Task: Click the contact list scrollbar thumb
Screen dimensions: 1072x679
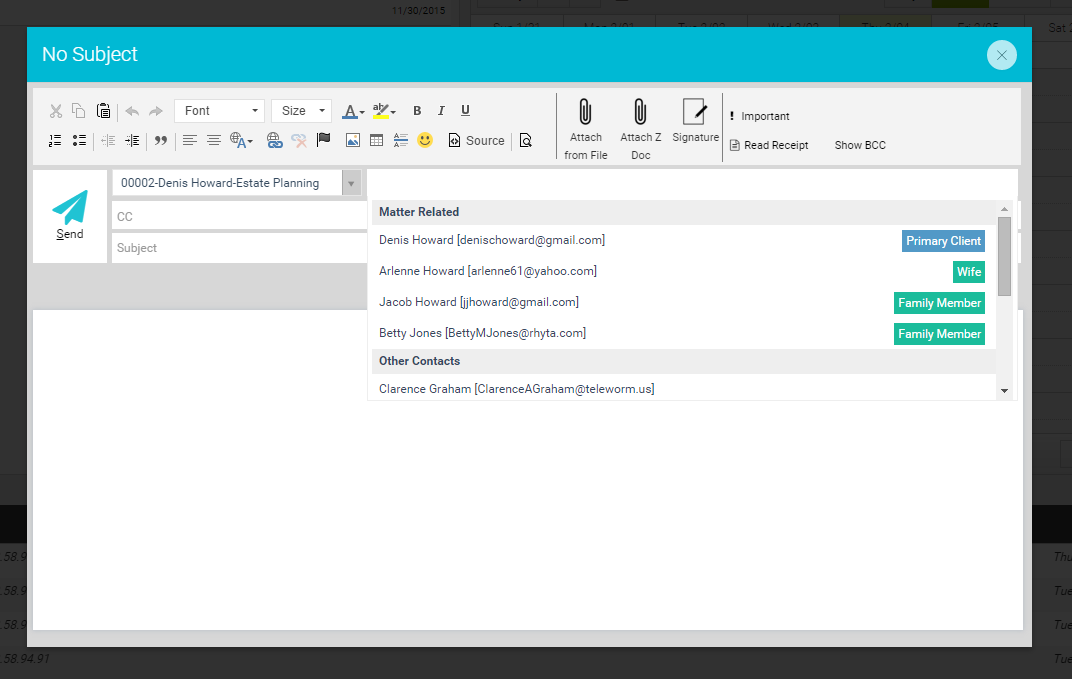Action: [x=1004, y=256]
